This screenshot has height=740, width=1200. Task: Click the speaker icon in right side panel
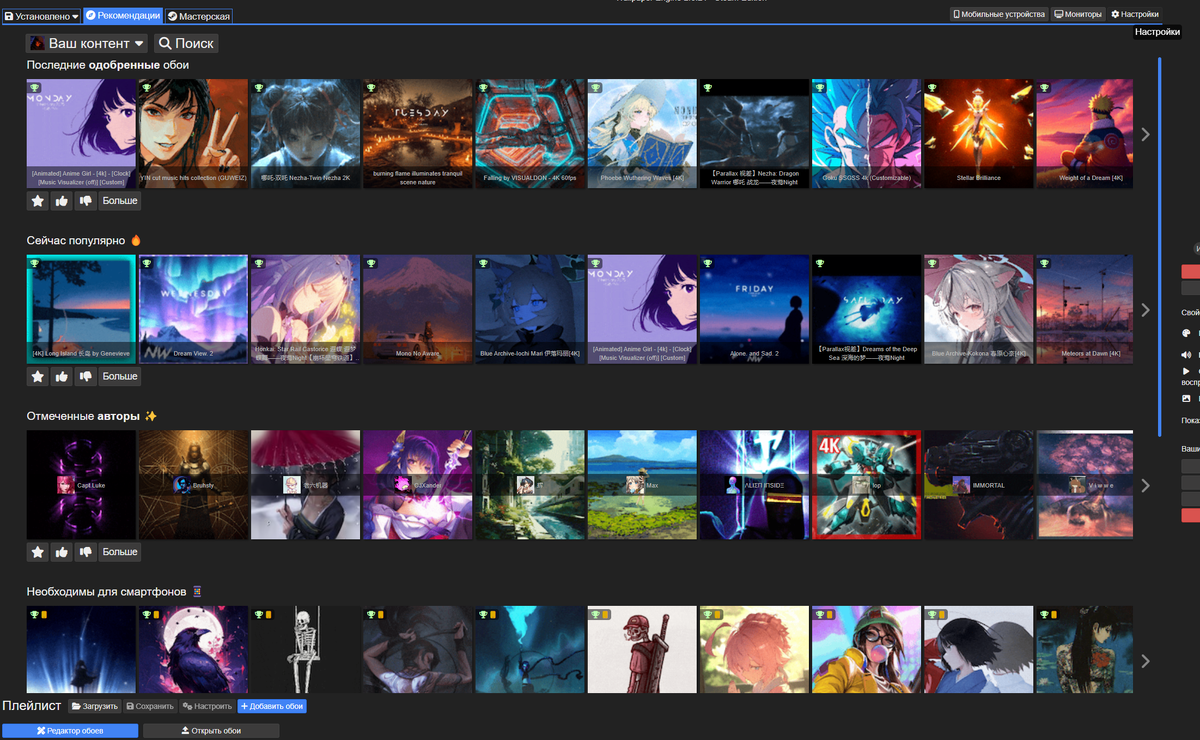click(1186, 355)
